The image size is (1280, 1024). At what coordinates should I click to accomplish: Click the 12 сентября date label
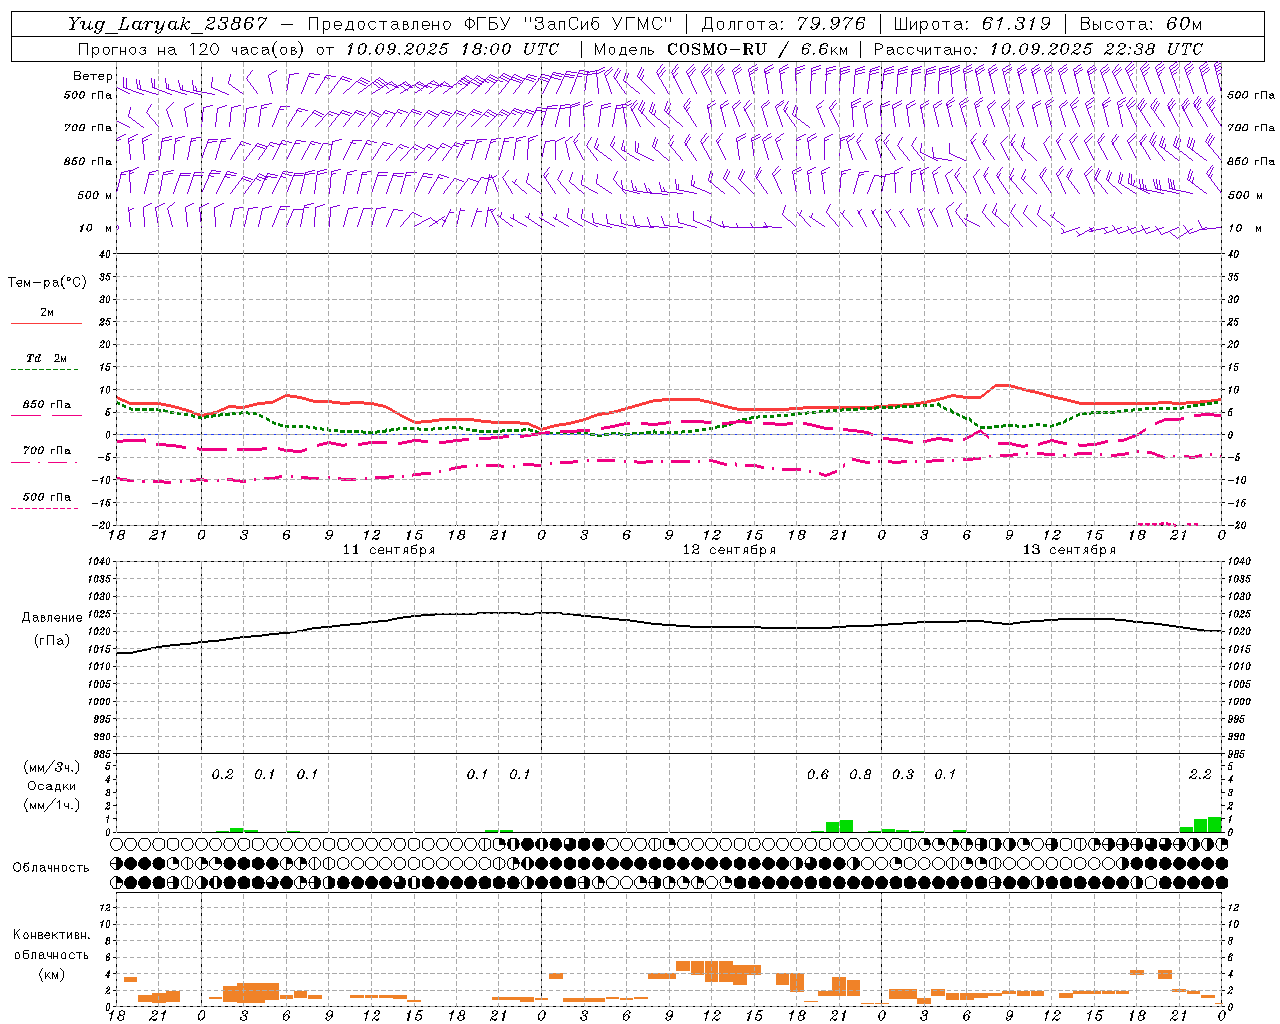tap(729, 550)
